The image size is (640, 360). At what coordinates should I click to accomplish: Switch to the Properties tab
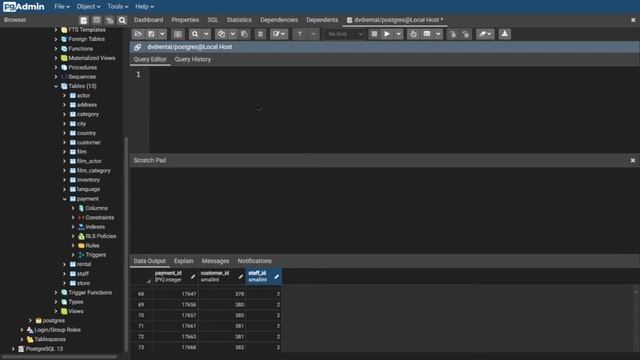[x=185, y=20]
